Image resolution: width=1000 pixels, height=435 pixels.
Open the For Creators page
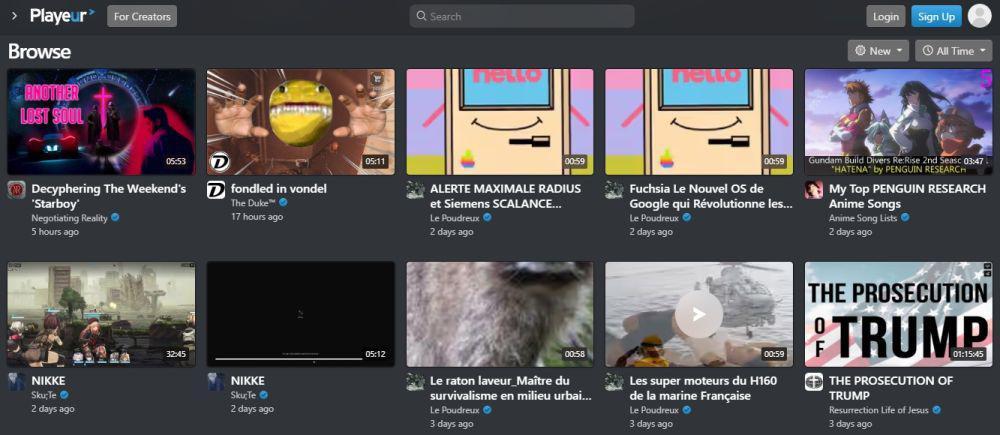coord(142,16)
